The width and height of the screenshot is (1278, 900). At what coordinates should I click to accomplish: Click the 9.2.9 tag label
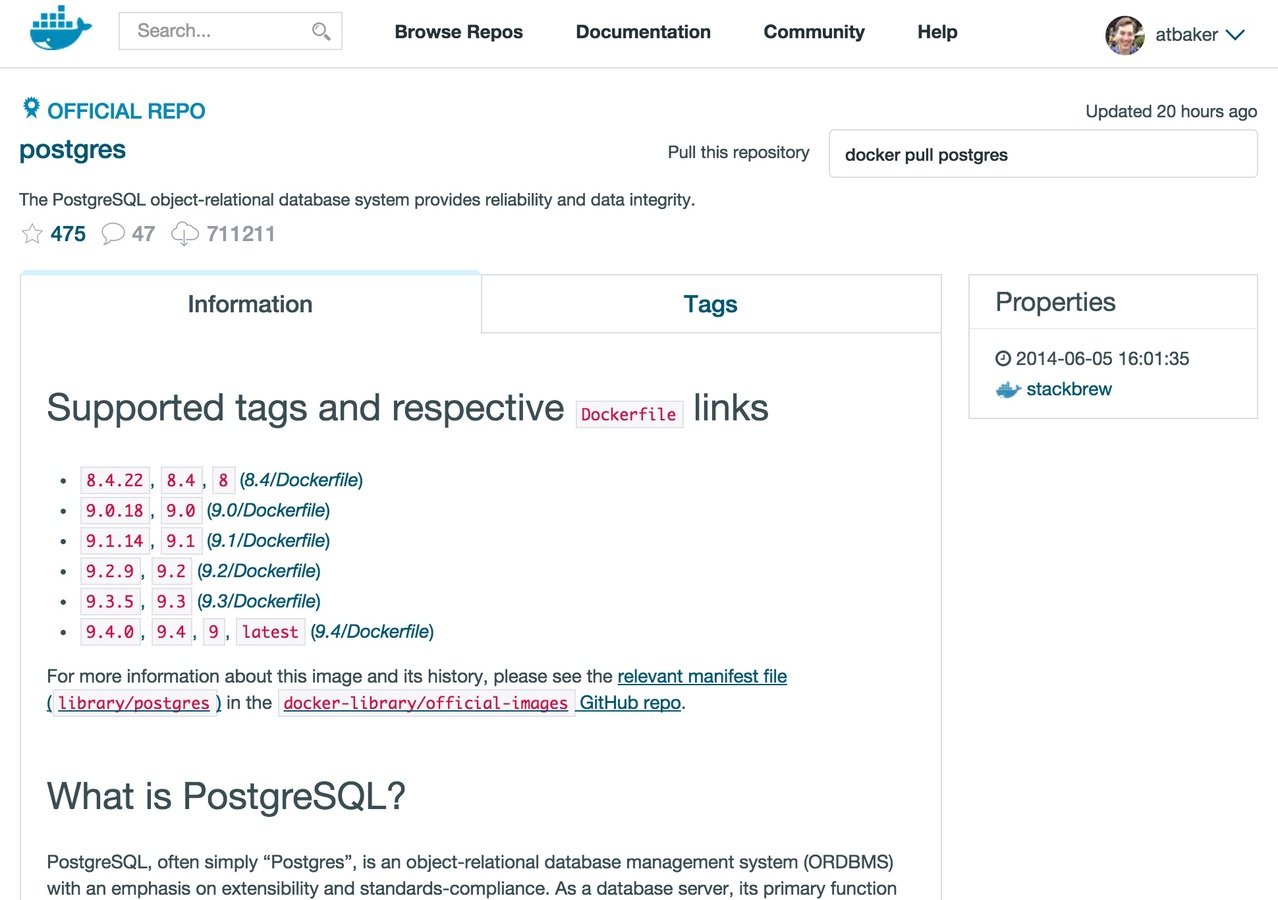tap(109, 571)
